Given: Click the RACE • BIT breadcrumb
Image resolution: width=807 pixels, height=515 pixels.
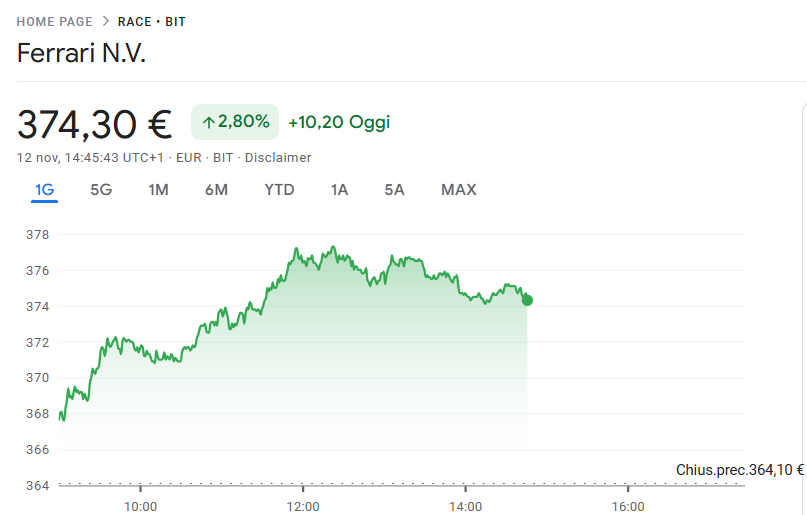Looking at the screenshot, I should pos(152,22).
